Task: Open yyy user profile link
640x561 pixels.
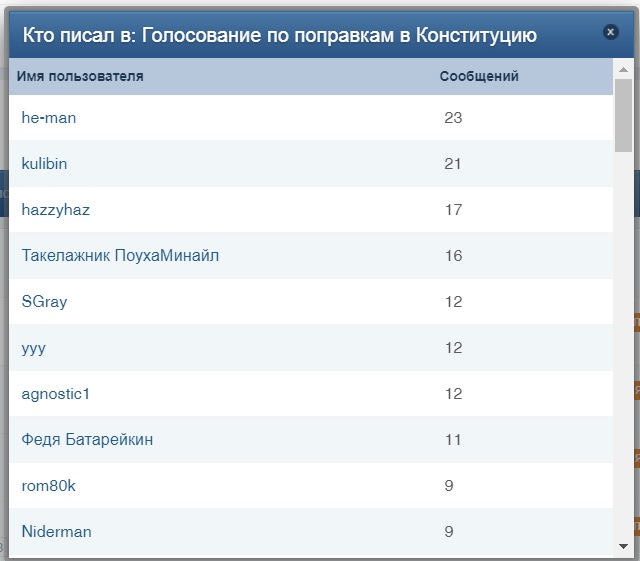Action: 33,349
